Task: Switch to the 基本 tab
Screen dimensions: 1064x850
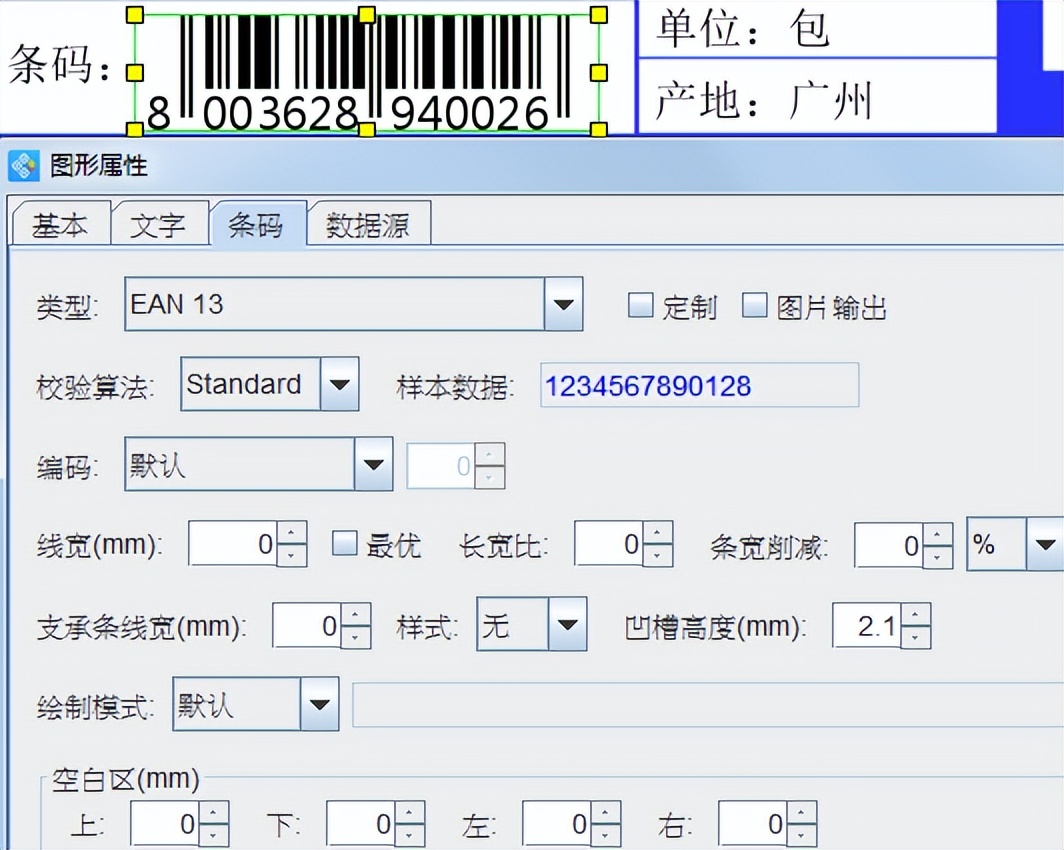Action: click(60, 224)
